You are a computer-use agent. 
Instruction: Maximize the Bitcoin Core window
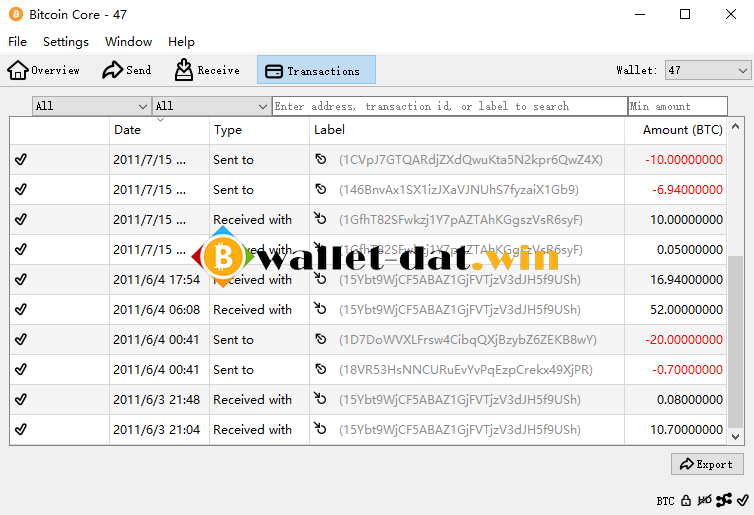(685, 14)
